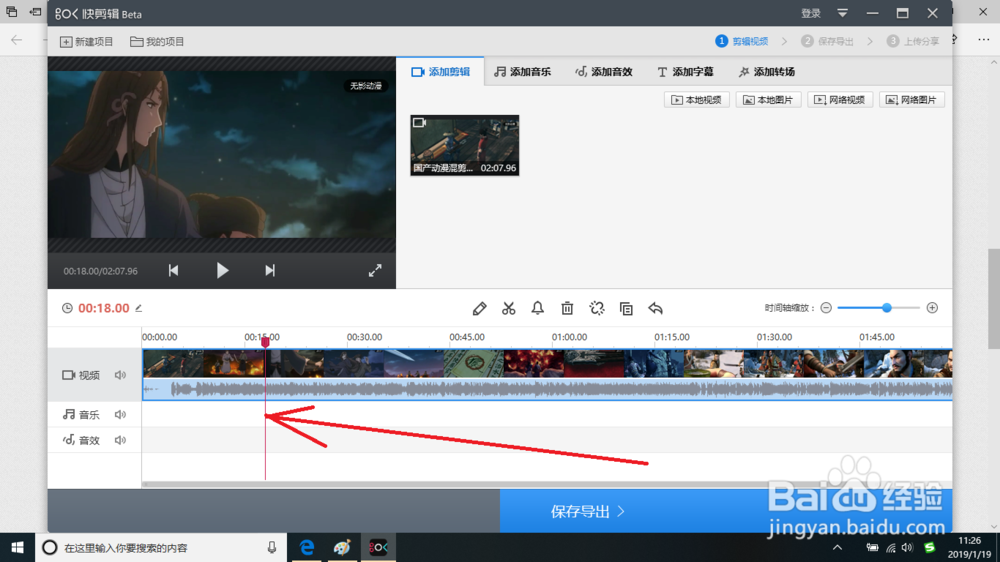Click the volume icon in system tray

[x=907, y=547]
